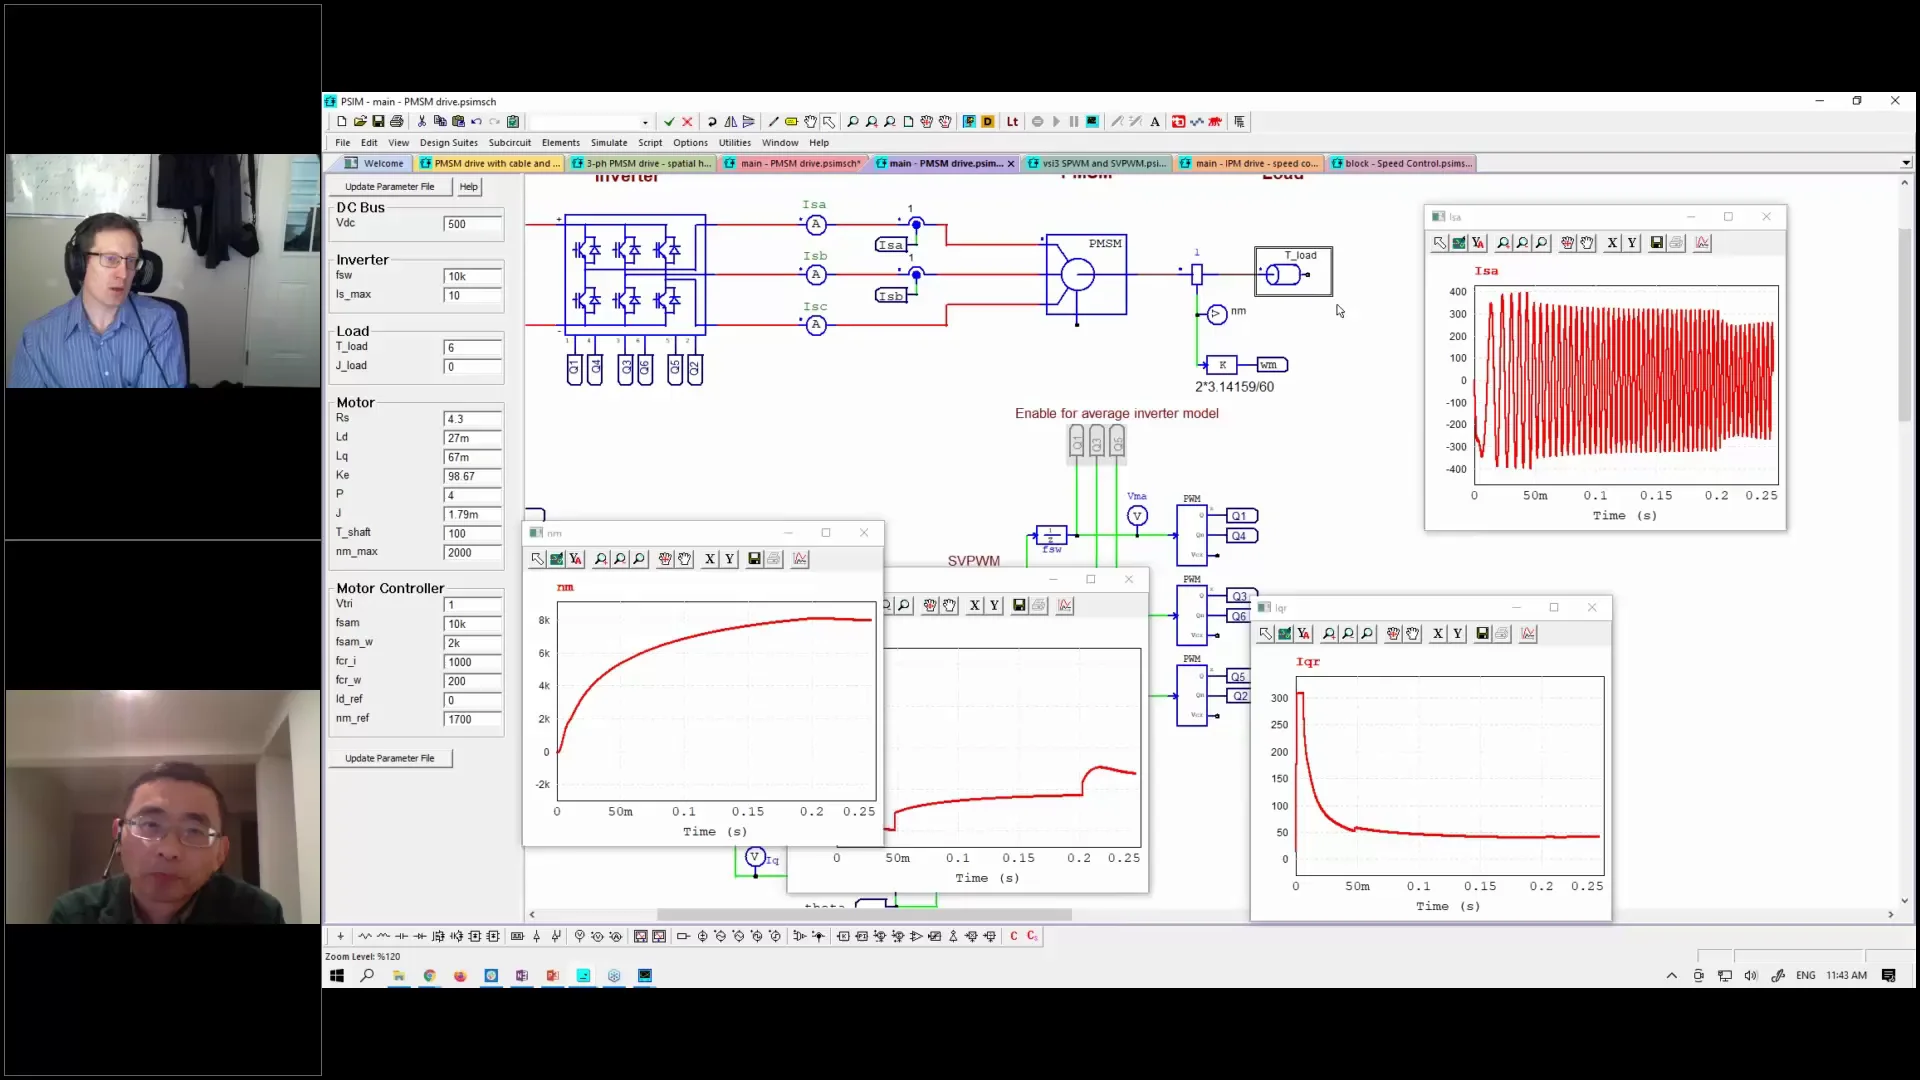Click the hand pan tool in toolbar
Image resolution: width=1920 pixels, height=1080 pixels.
coord(810,122)
